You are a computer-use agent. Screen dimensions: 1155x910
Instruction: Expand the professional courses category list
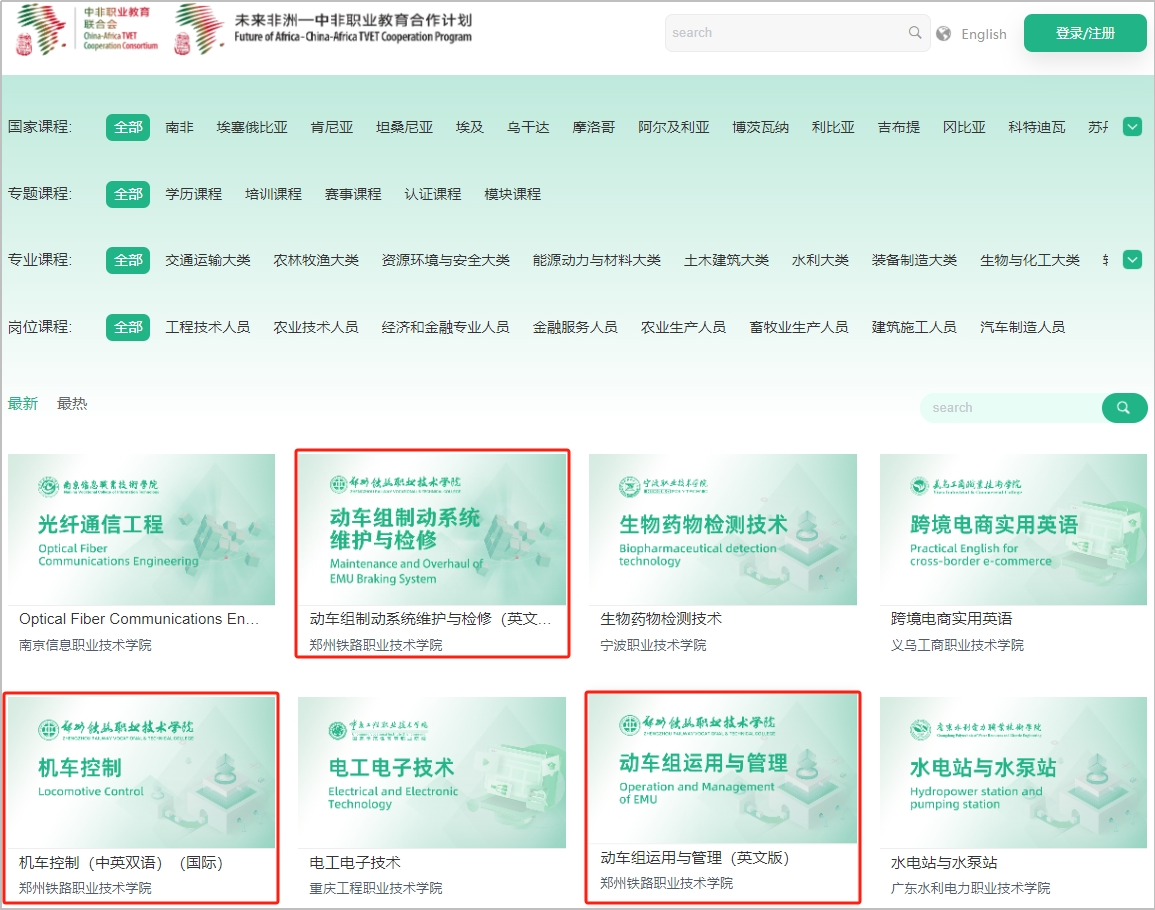[x=1132, y=260]
